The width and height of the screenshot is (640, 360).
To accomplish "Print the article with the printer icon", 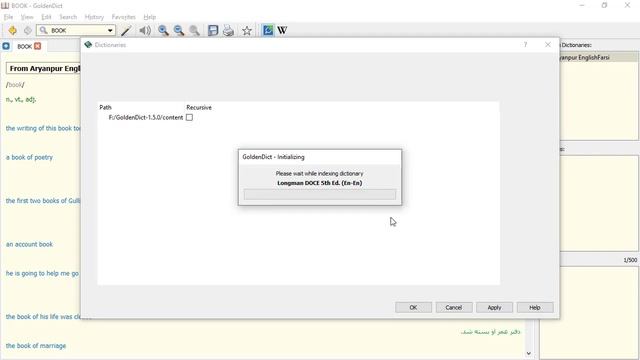I will (229, 31).
